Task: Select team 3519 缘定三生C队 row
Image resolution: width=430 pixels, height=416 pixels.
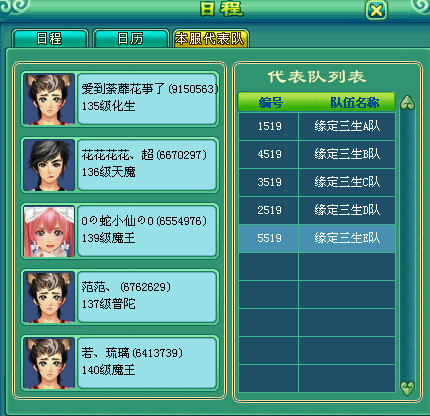Action: click(317, 182)
